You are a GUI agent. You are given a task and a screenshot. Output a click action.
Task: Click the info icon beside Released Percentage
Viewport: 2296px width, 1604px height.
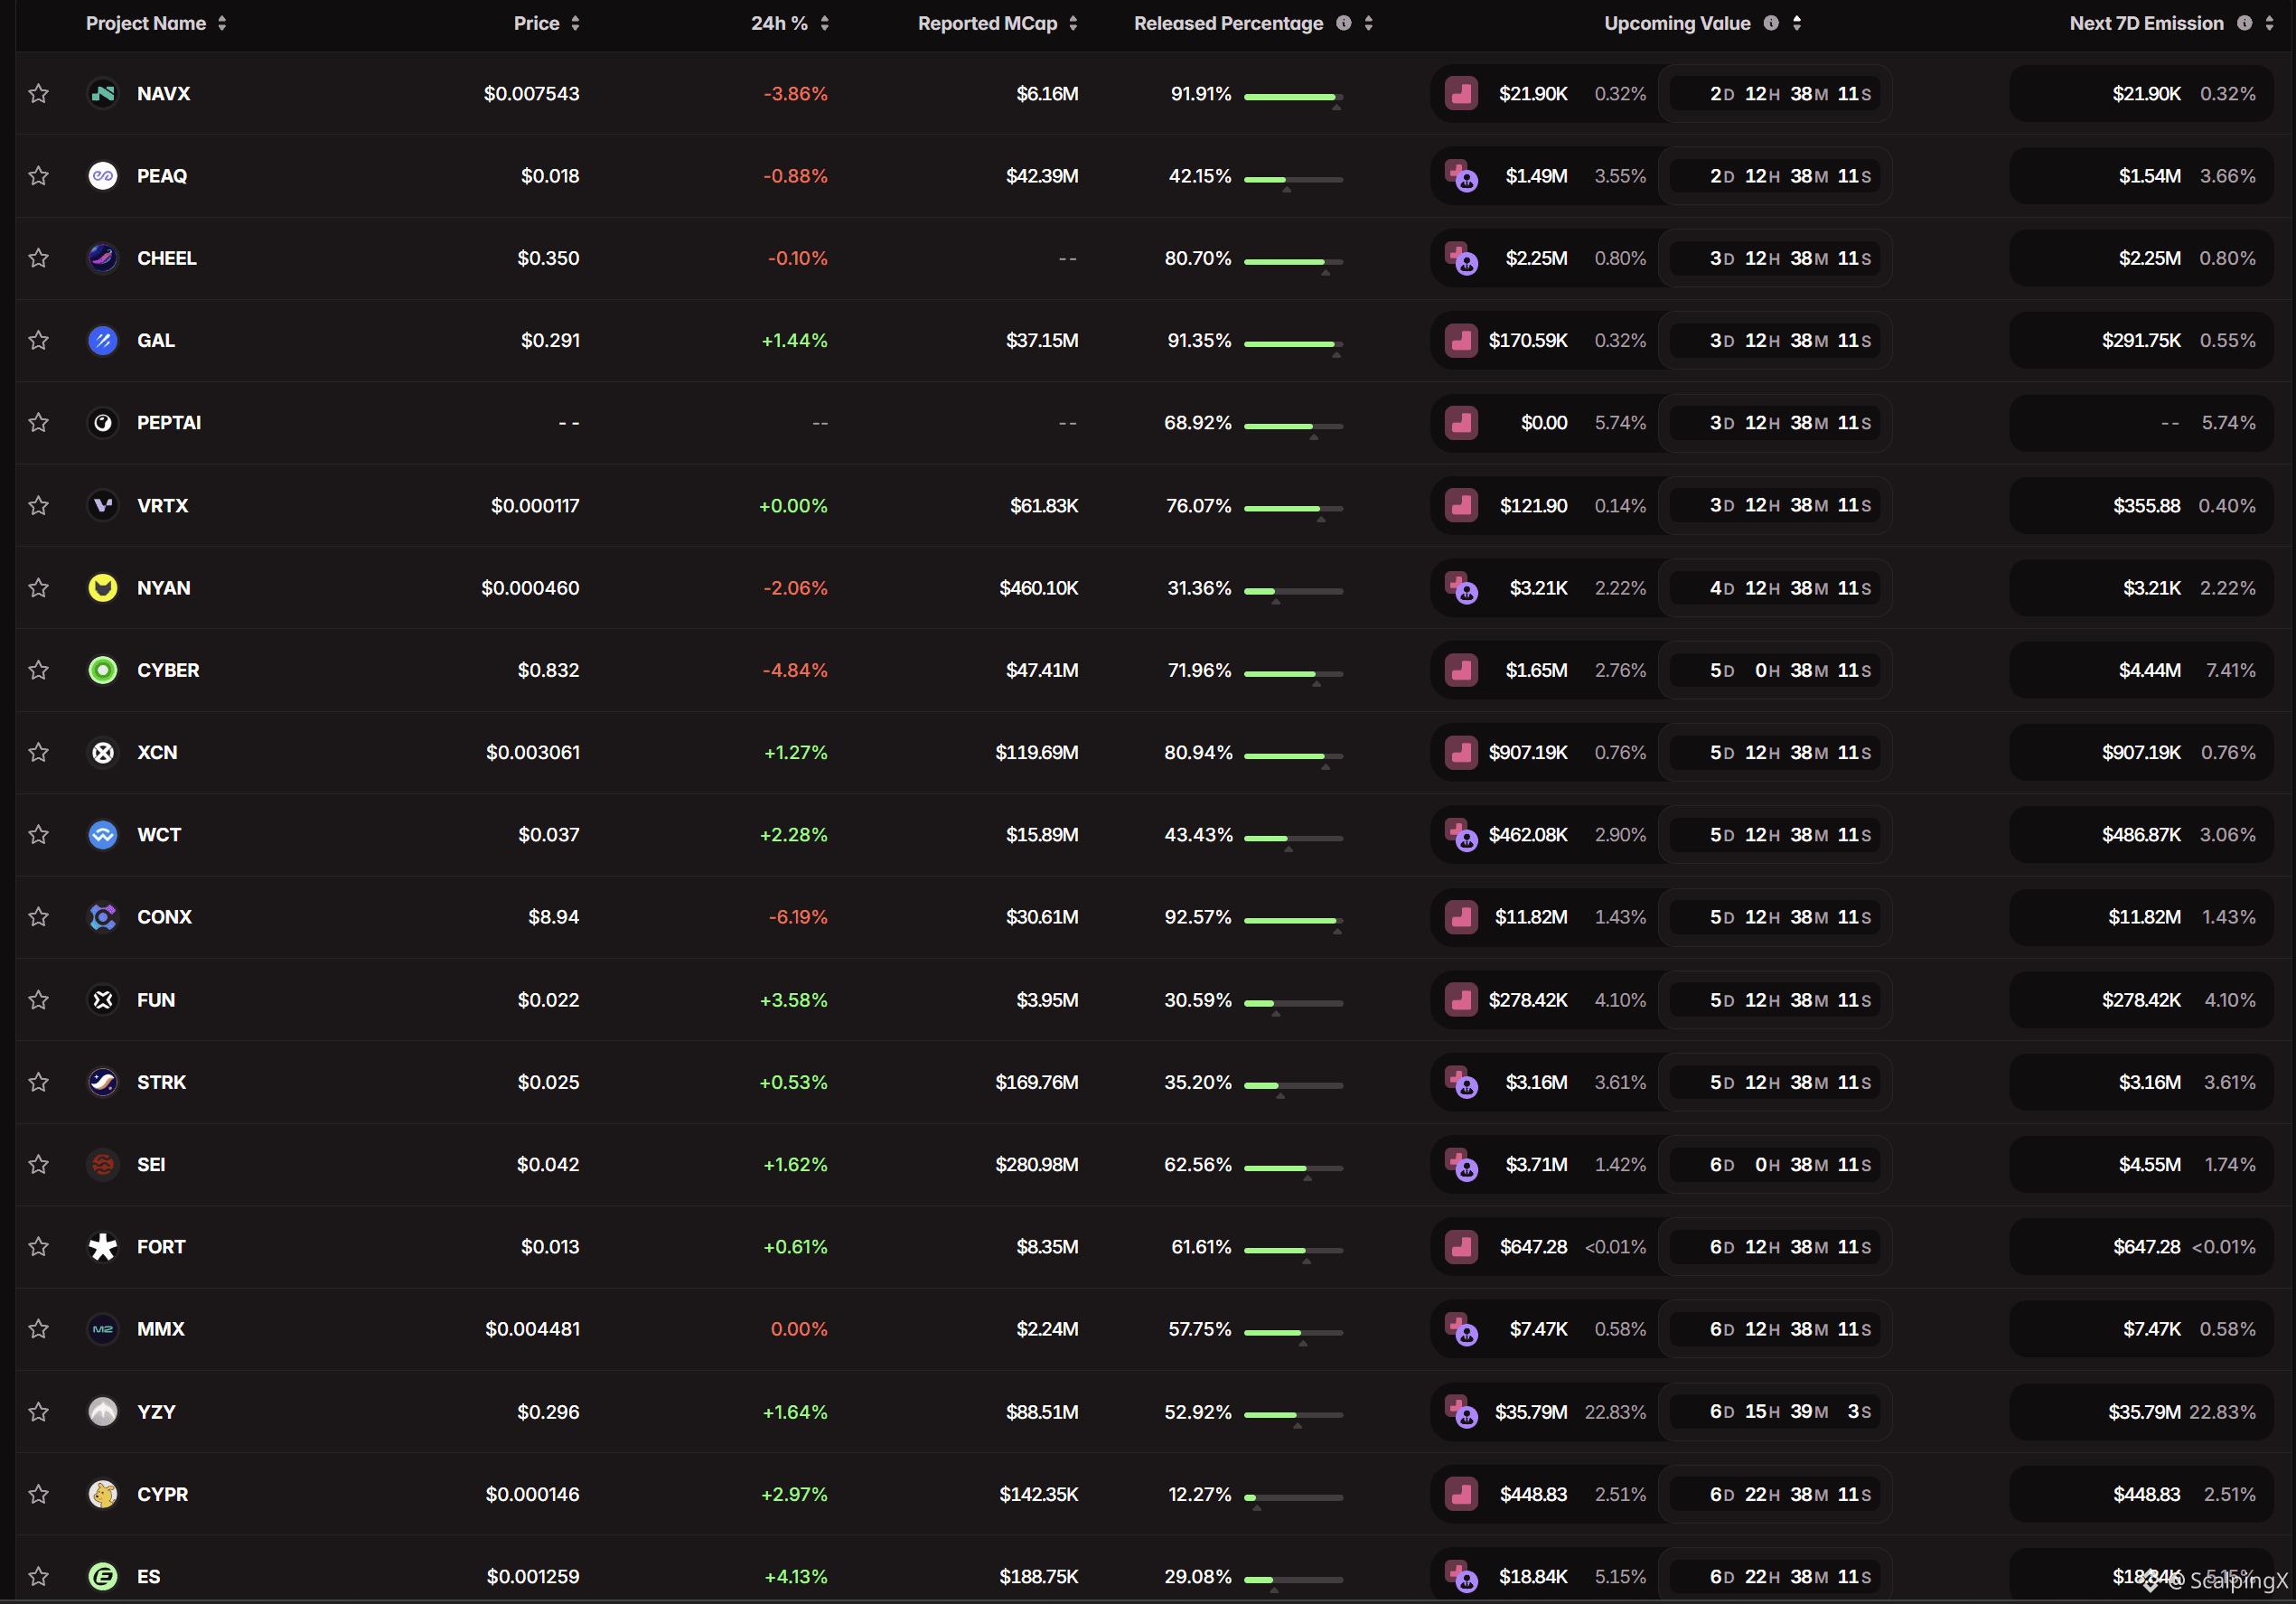1343,23
